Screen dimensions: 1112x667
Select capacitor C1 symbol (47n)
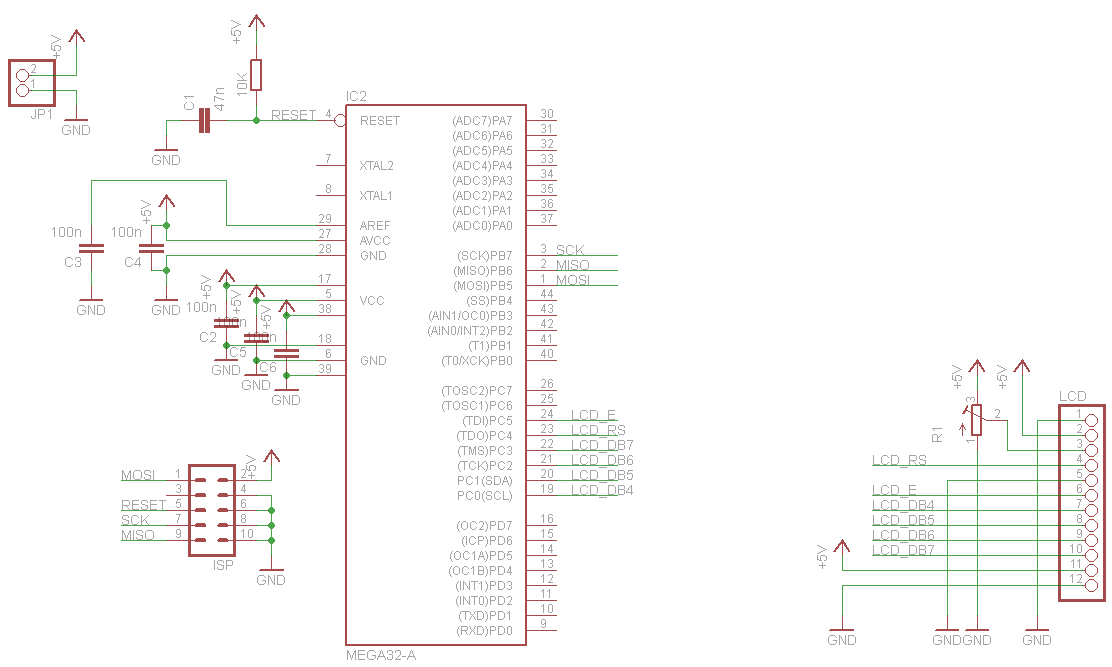(x=204, y=120)
